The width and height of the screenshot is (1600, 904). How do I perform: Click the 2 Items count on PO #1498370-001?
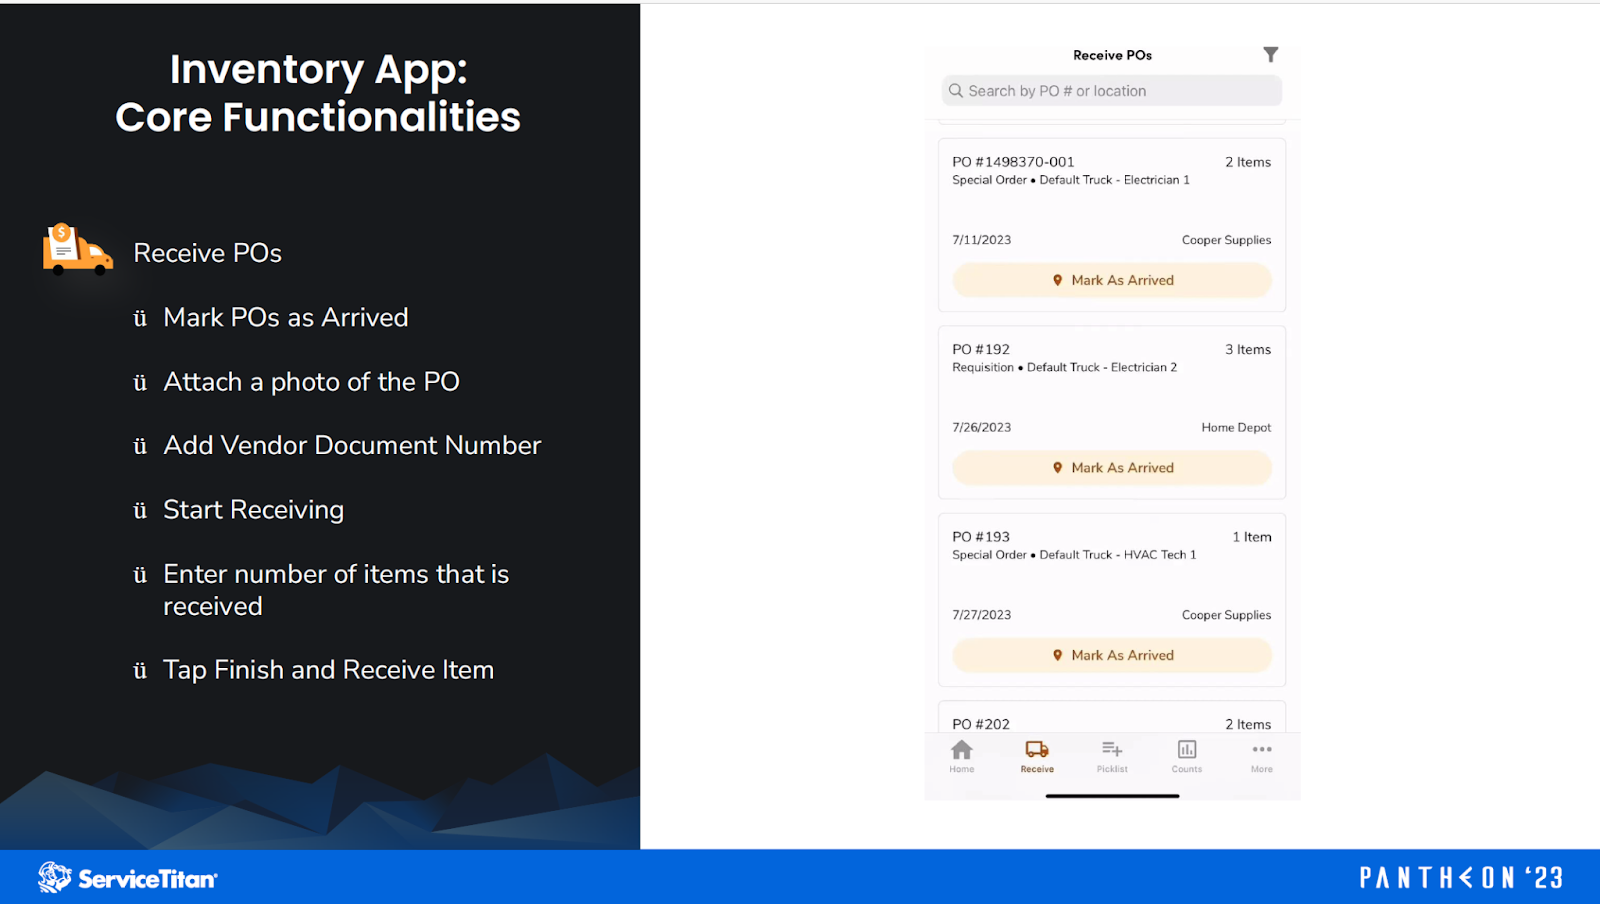pos(1248,162)
